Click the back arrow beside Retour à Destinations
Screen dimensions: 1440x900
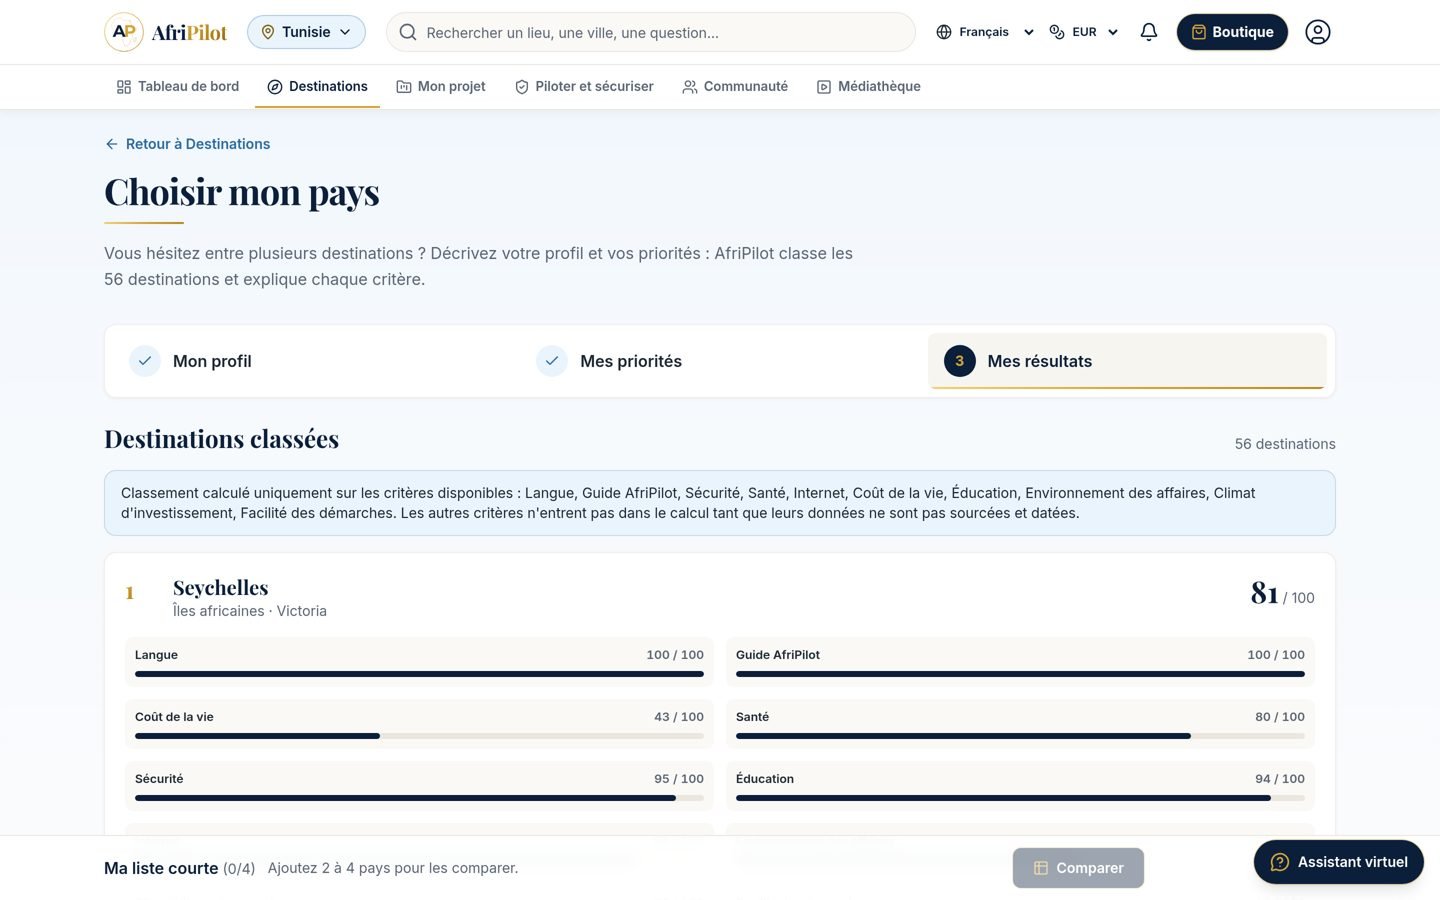tap(112, 144)
